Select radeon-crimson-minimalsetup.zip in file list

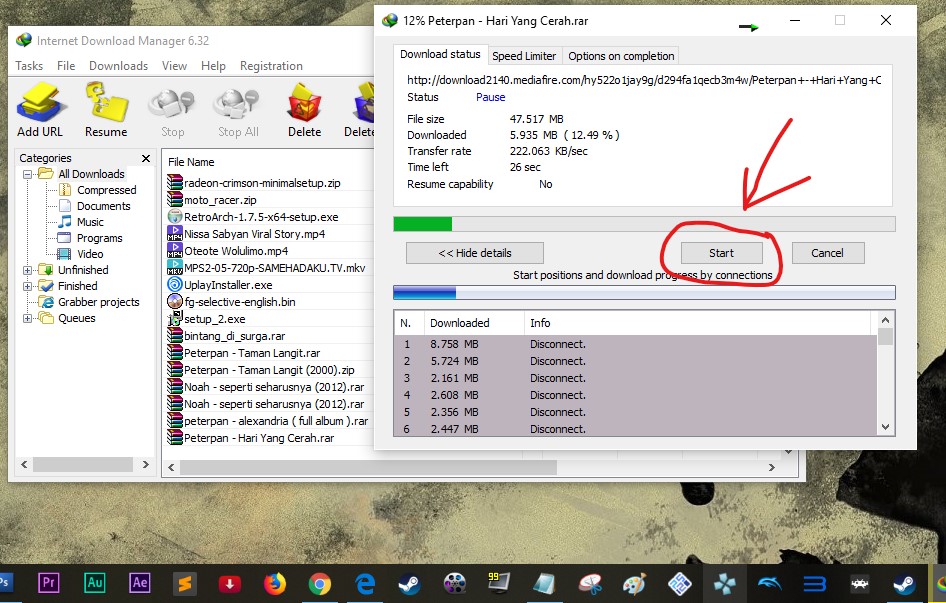pyautogui.click(x=262, y=183)
